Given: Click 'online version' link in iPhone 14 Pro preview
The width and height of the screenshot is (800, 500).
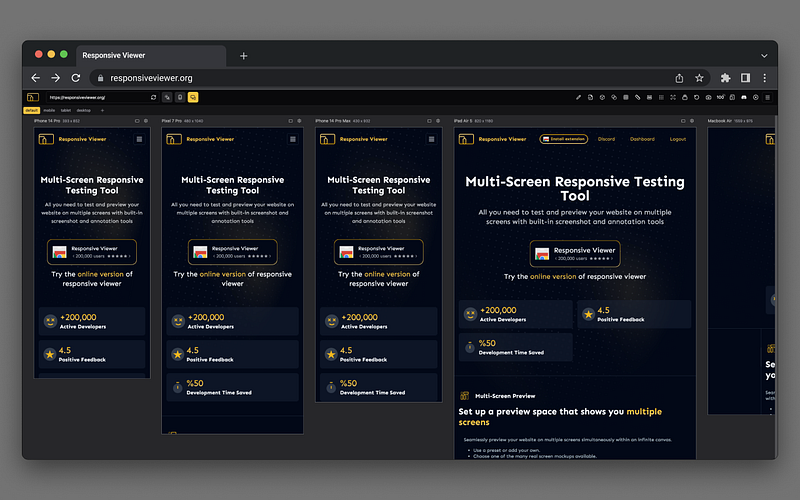Looking at the screenshot, I should pos(101,274).
